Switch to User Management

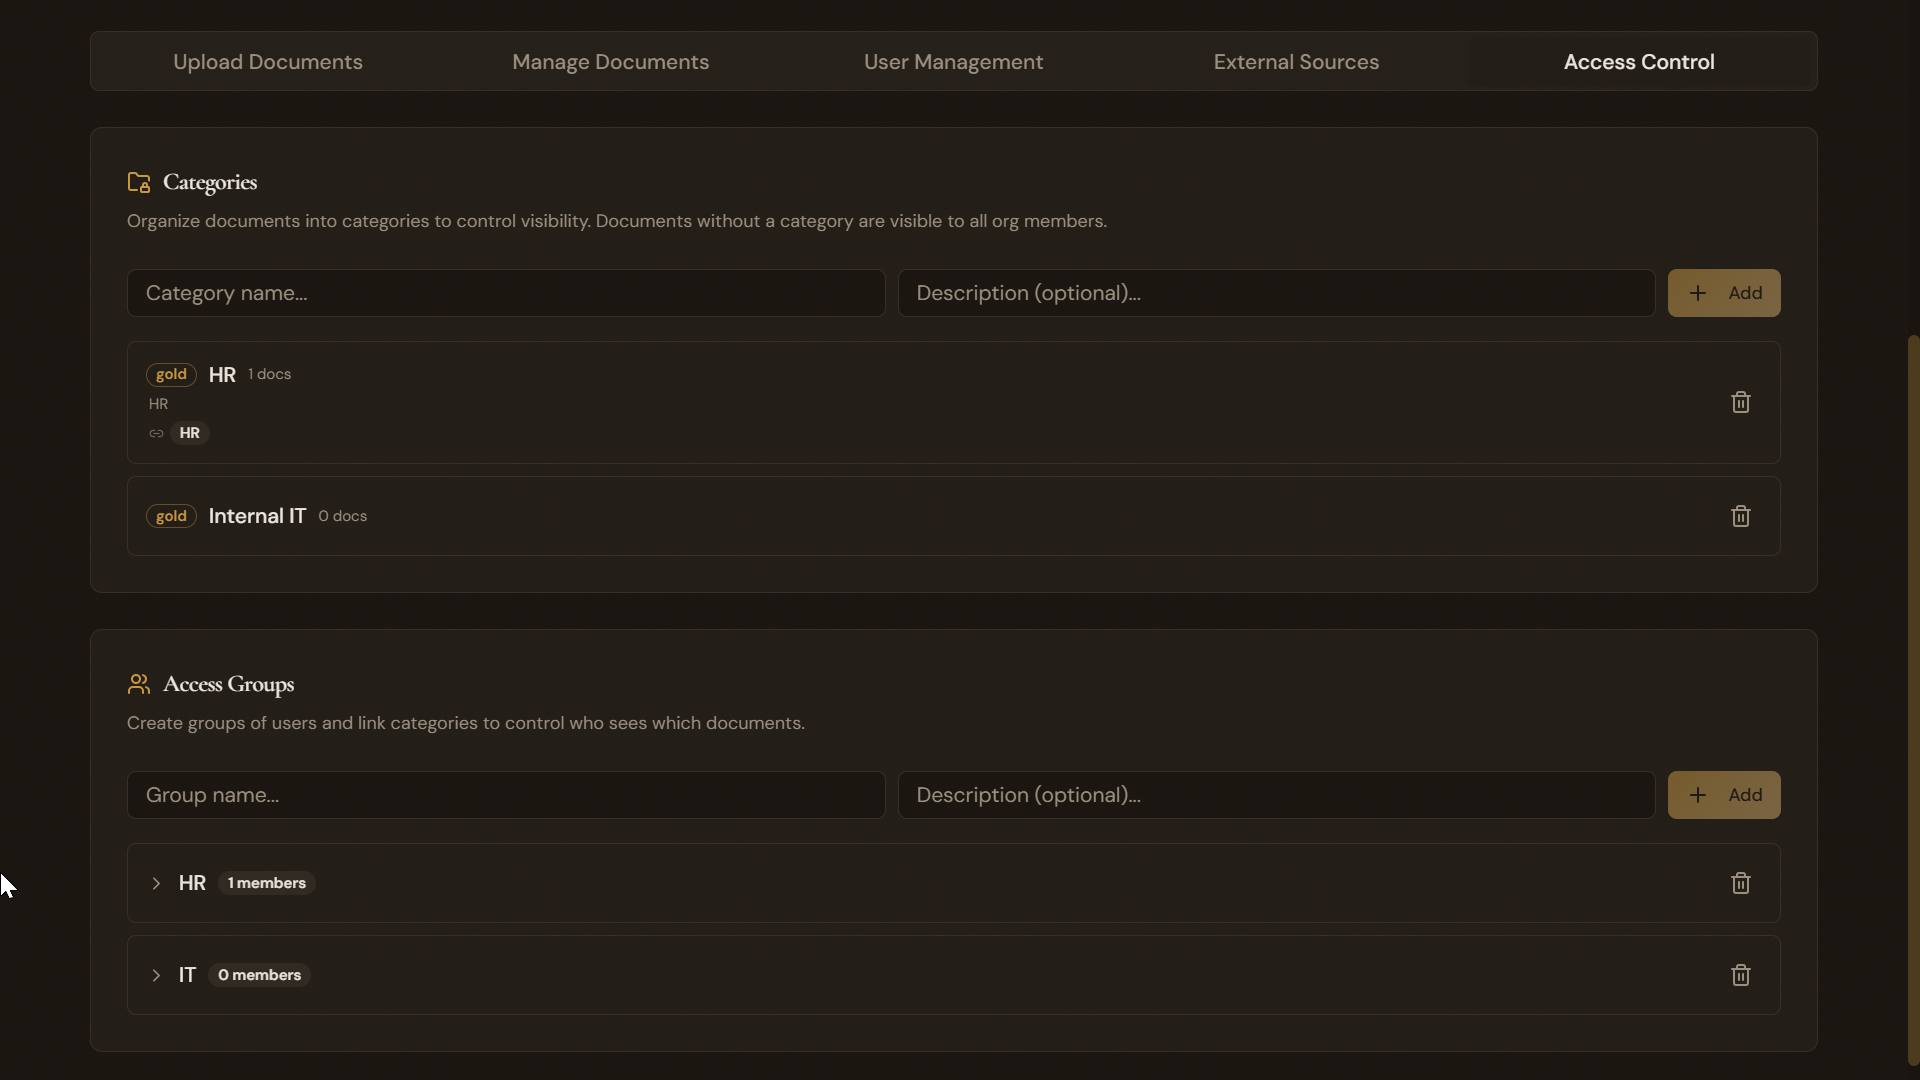click(952, 61)
